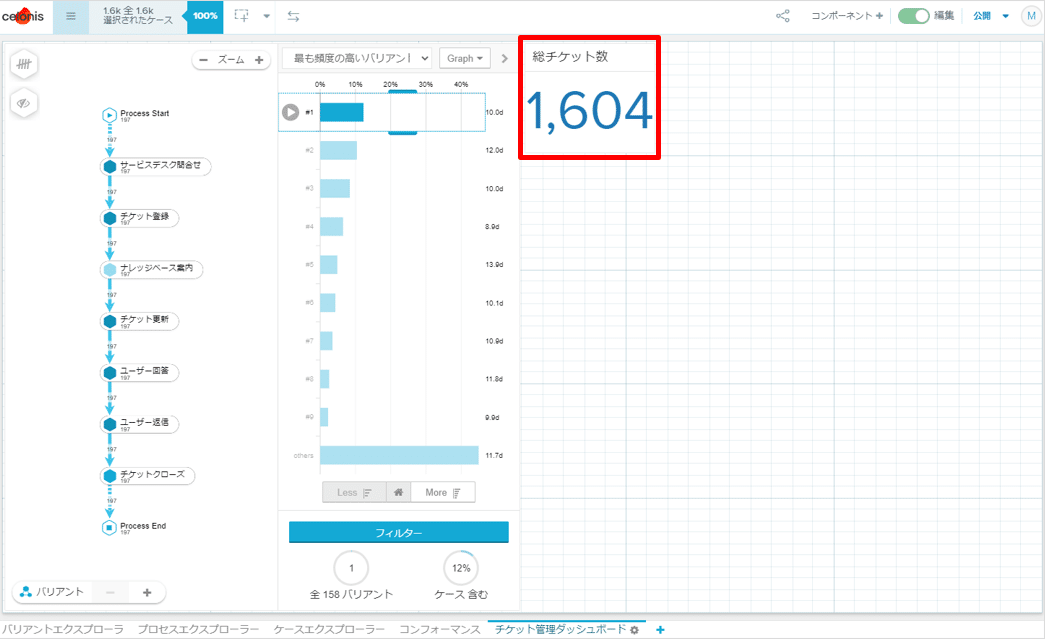Select the variant #3 bar
This screenshot has height=639, width=1047.
[x=335, y=188]
